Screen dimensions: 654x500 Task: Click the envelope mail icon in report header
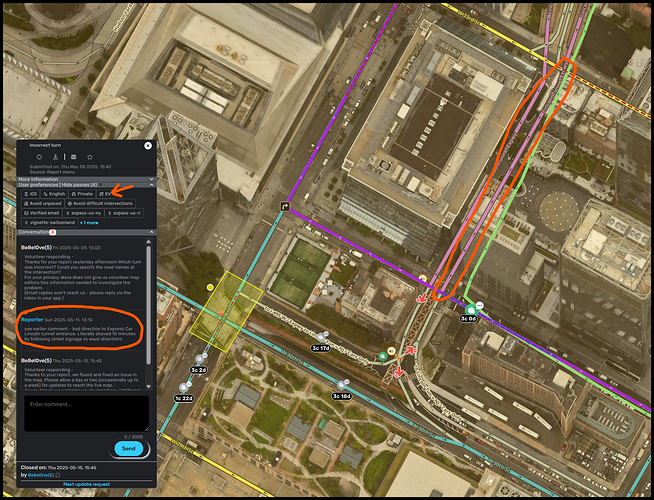[72, 157]
